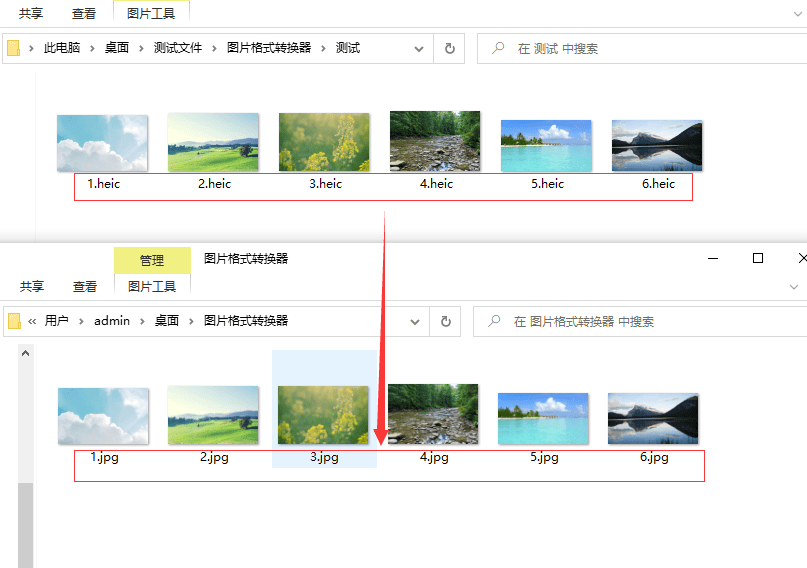This screenshot has height=568, width=807.
Task: Expand address history dropdown in 测试 window
Action: 419,49
